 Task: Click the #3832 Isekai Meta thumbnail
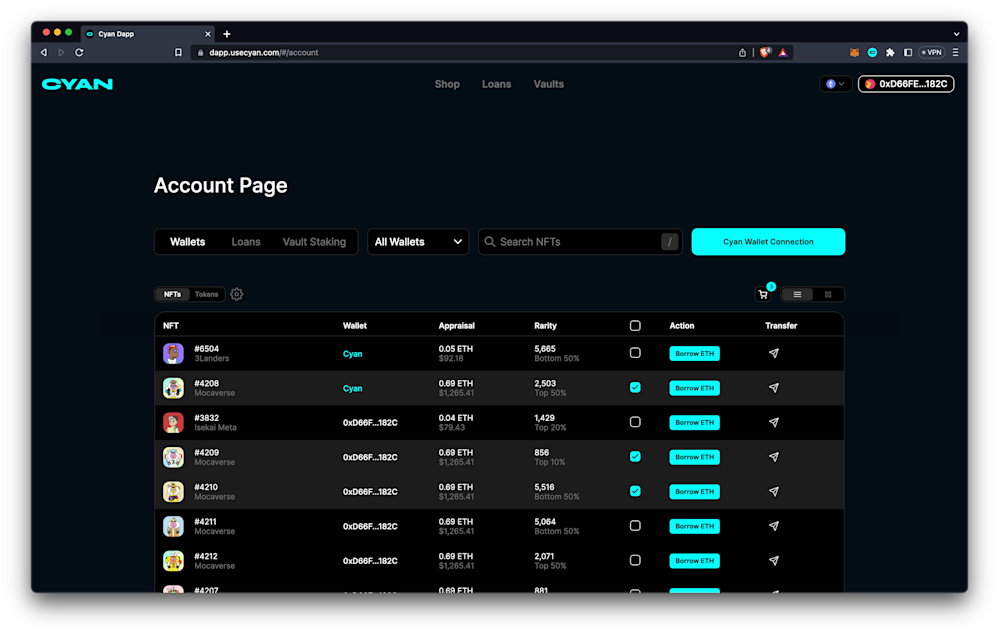[x=173, y=422]
